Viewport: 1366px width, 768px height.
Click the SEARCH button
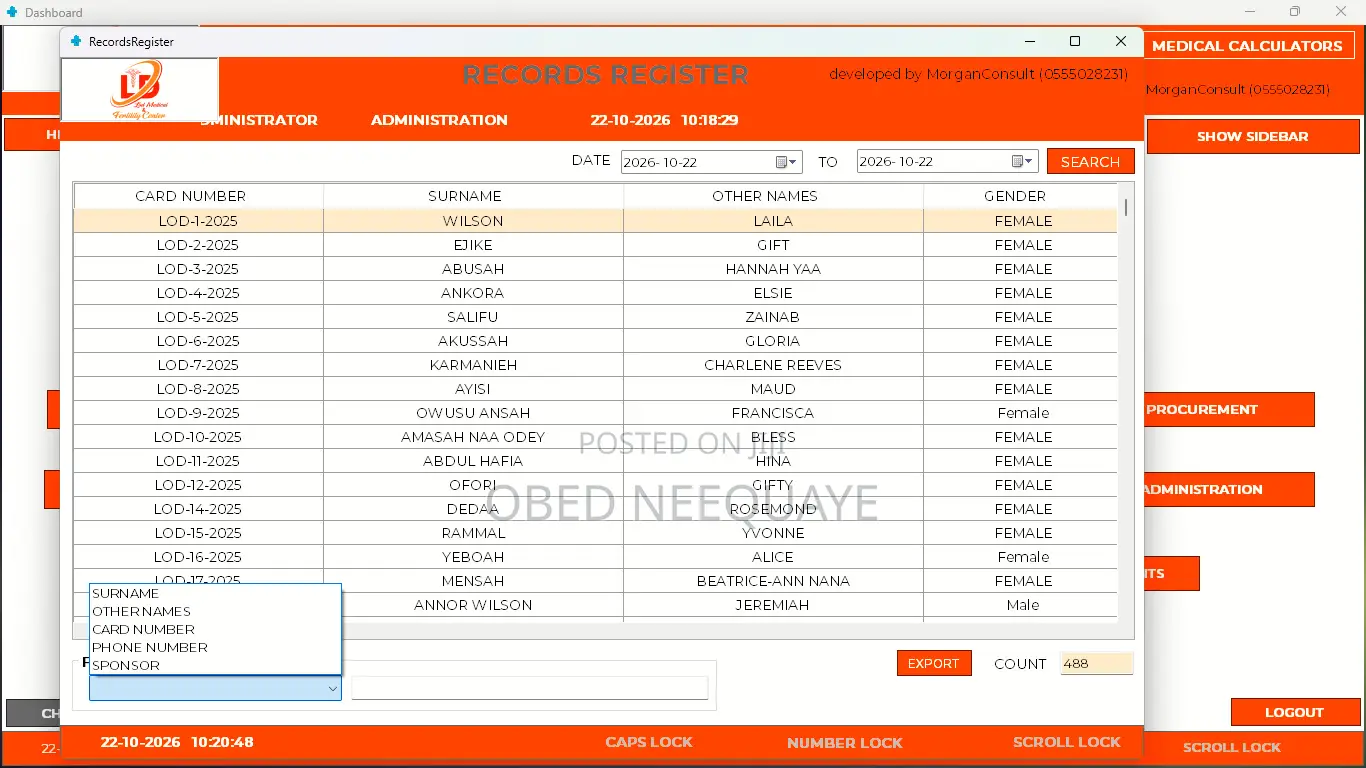pyautogui.click(x=1090, y=162)
